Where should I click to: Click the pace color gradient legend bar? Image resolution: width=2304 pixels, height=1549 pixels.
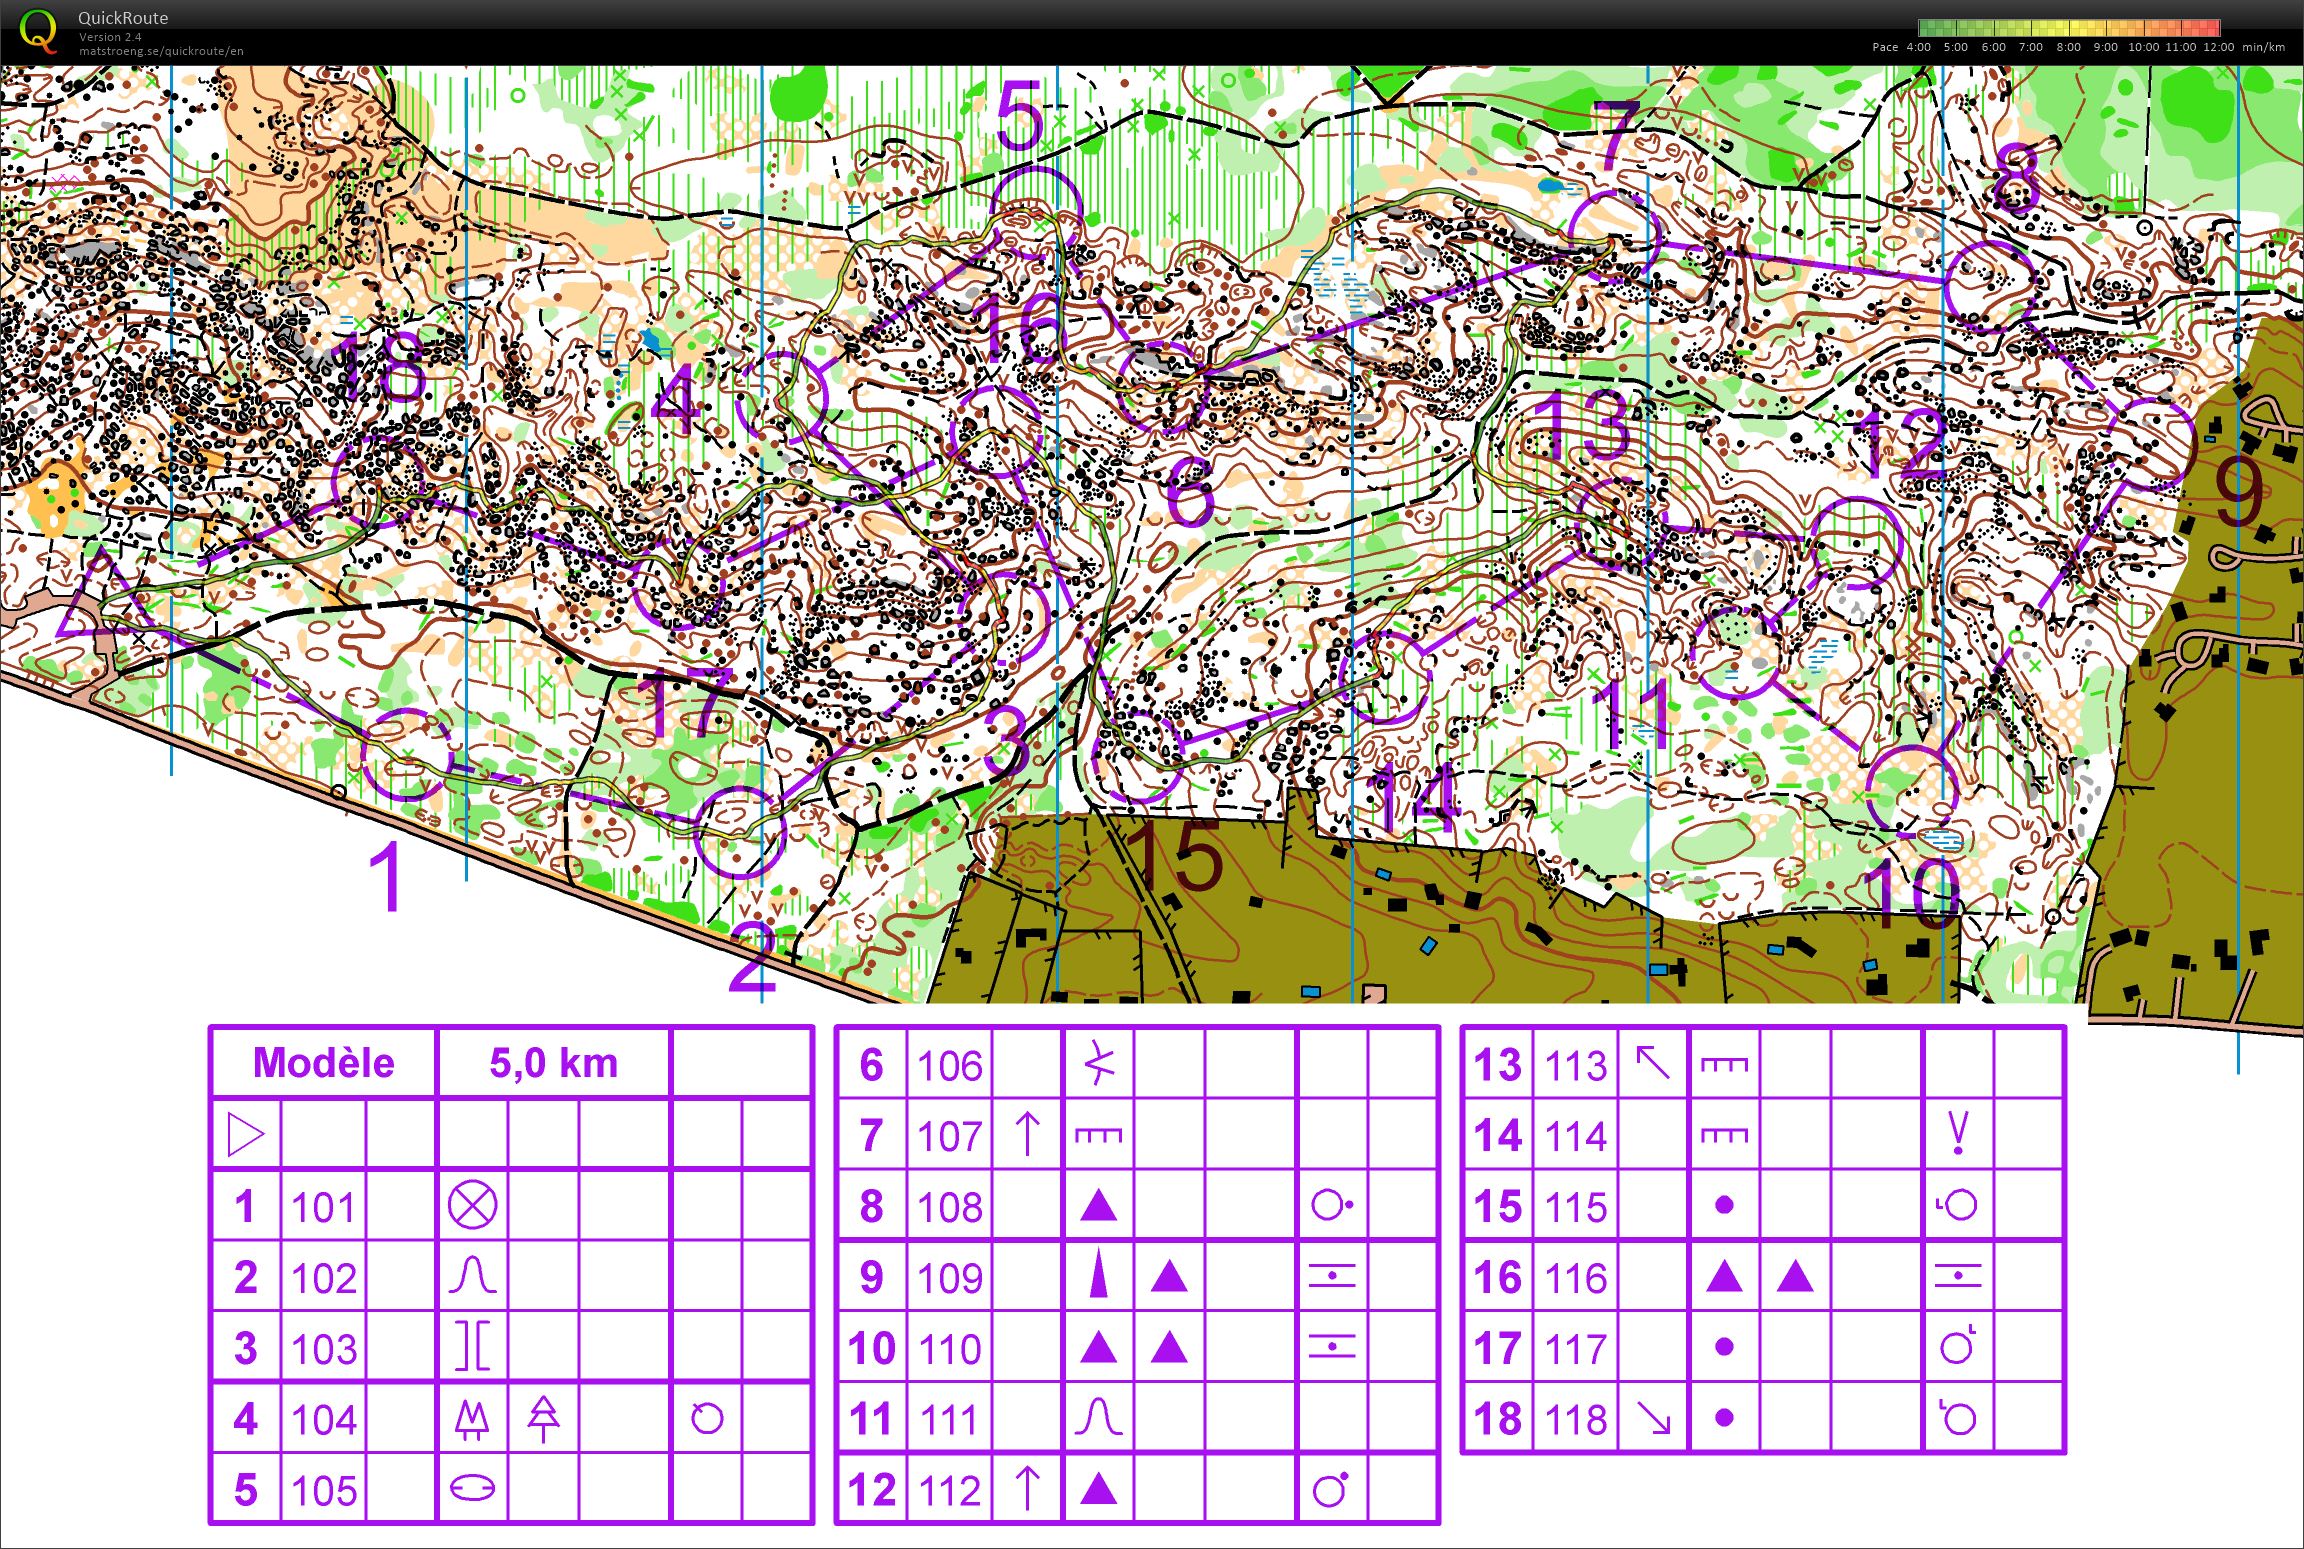2069,28
